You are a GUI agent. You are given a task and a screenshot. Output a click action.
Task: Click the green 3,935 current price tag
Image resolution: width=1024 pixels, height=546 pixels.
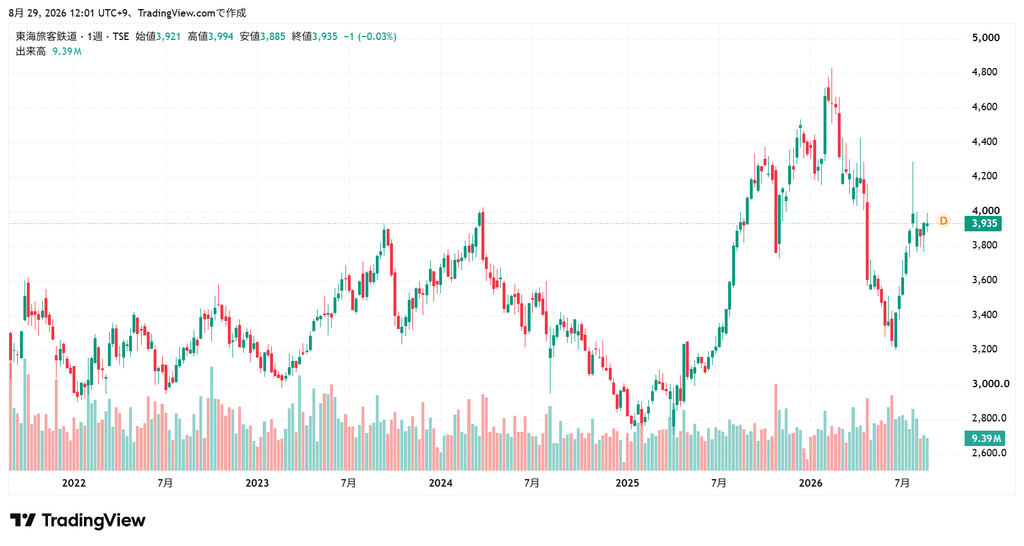tap(984, 223)
